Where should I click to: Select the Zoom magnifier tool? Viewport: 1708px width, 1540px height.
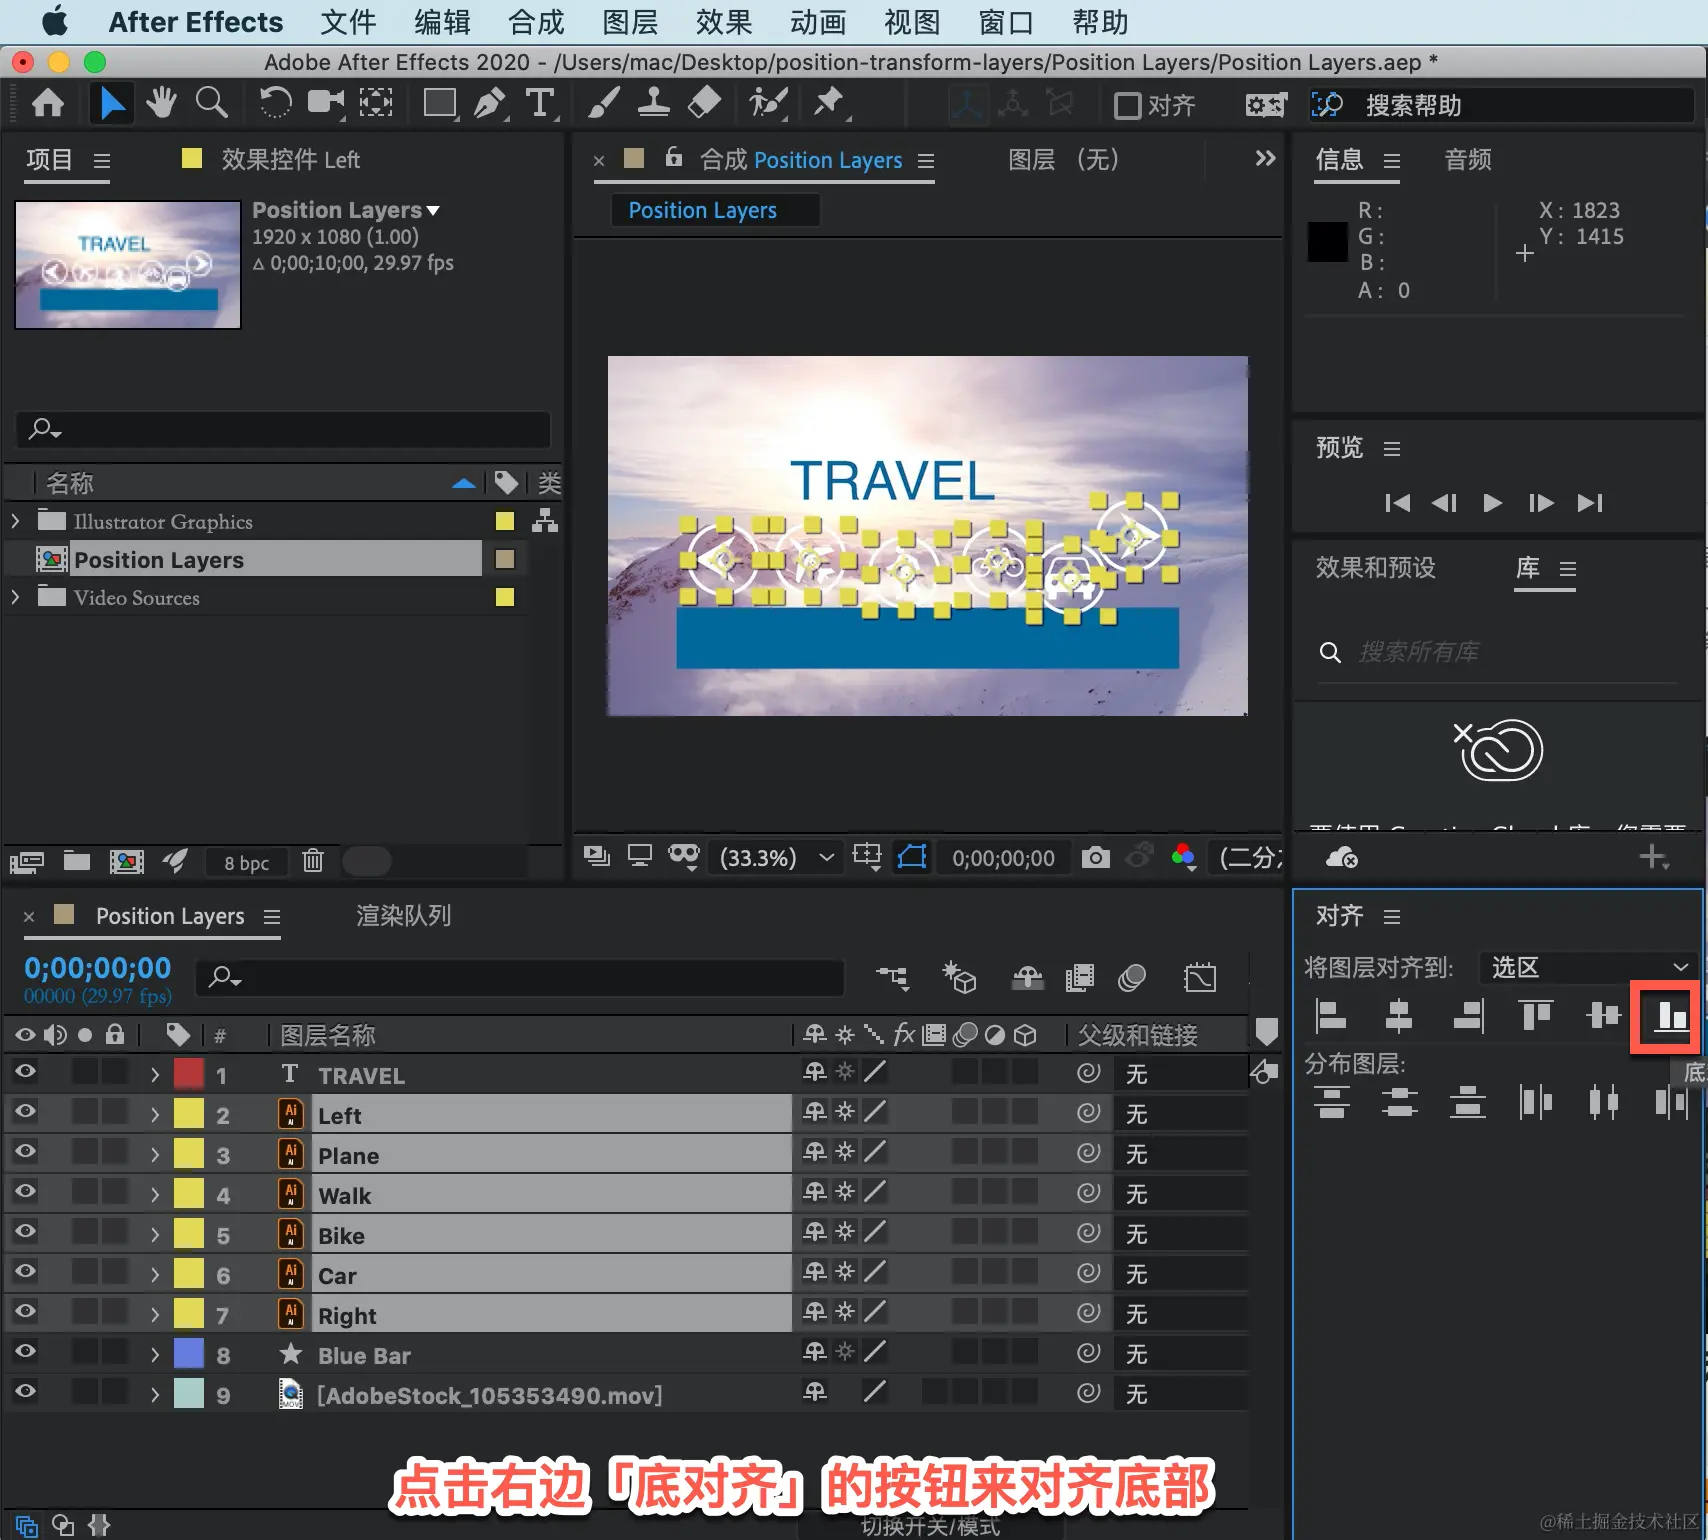click(x=211, y=103)
